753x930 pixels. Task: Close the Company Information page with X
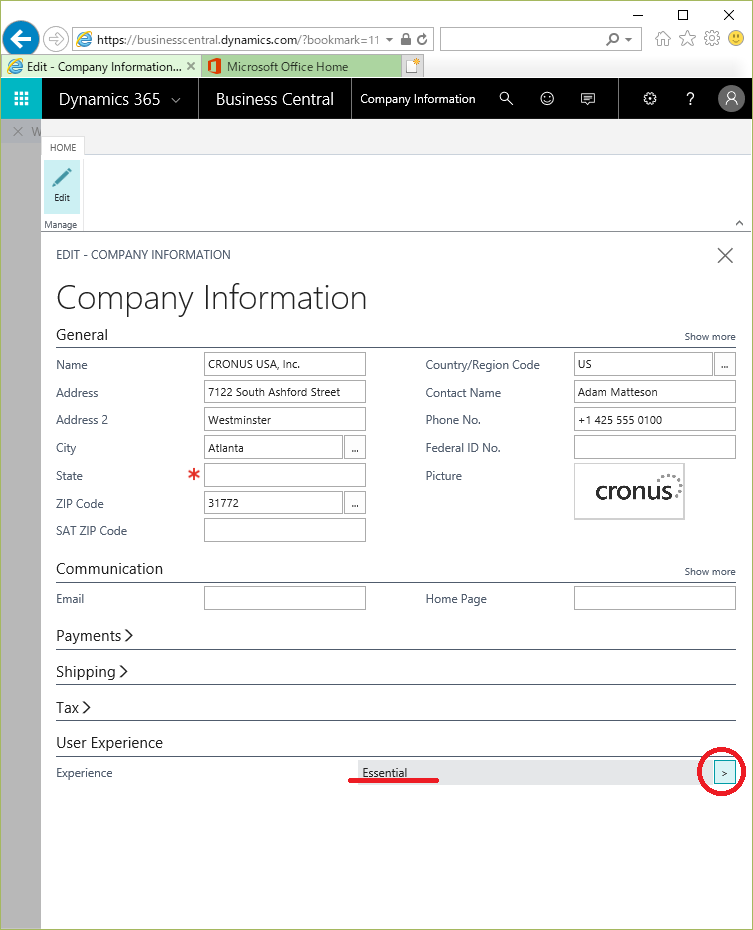tap(725, 256)
